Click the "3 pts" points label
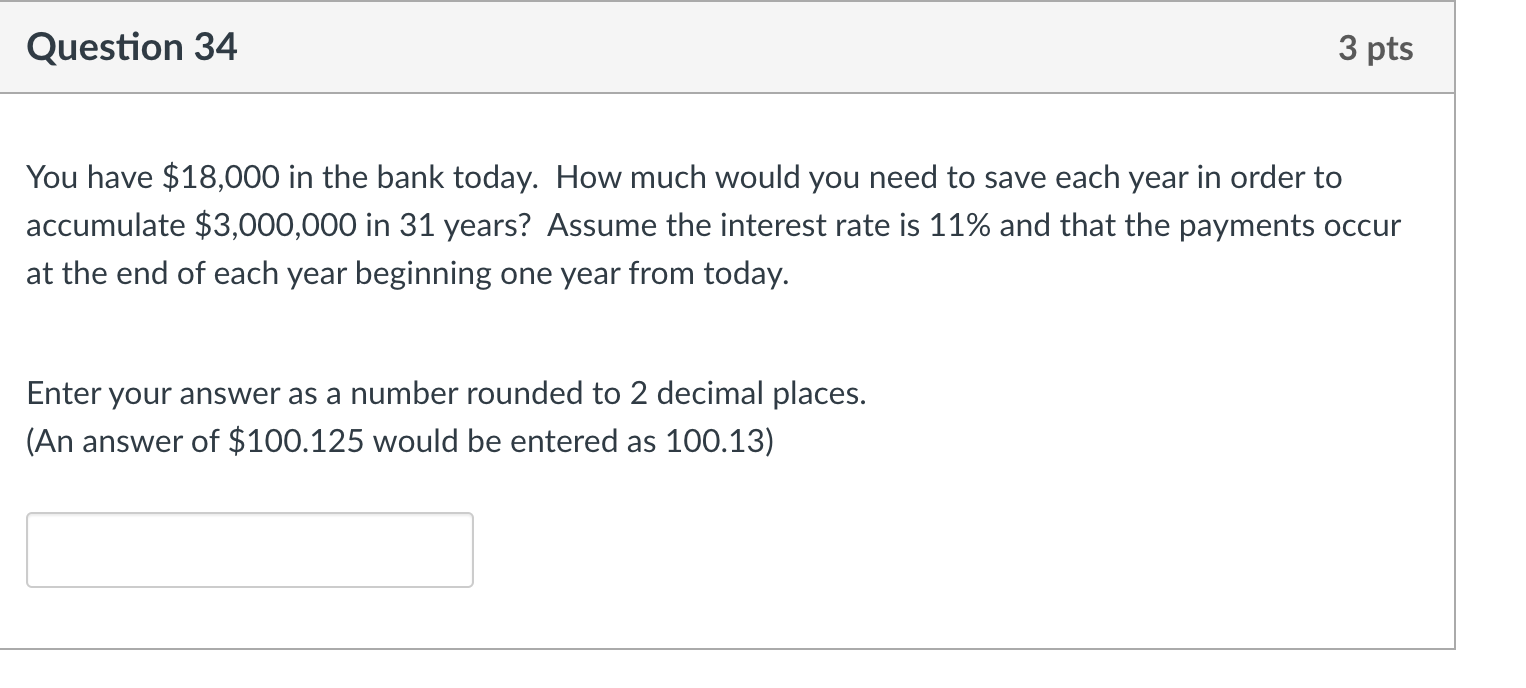 point(1376,49)
